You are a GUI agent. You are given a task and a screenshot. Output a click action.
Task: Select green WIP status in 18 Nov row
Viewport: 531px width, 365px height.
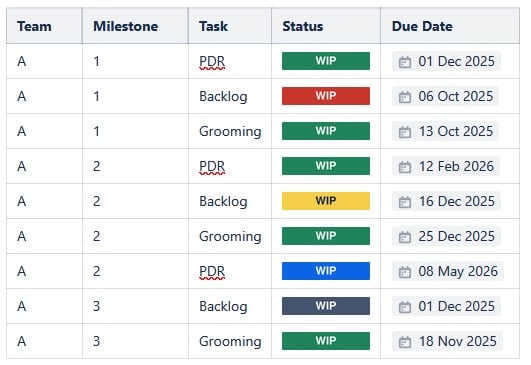[x=326, y=341]
